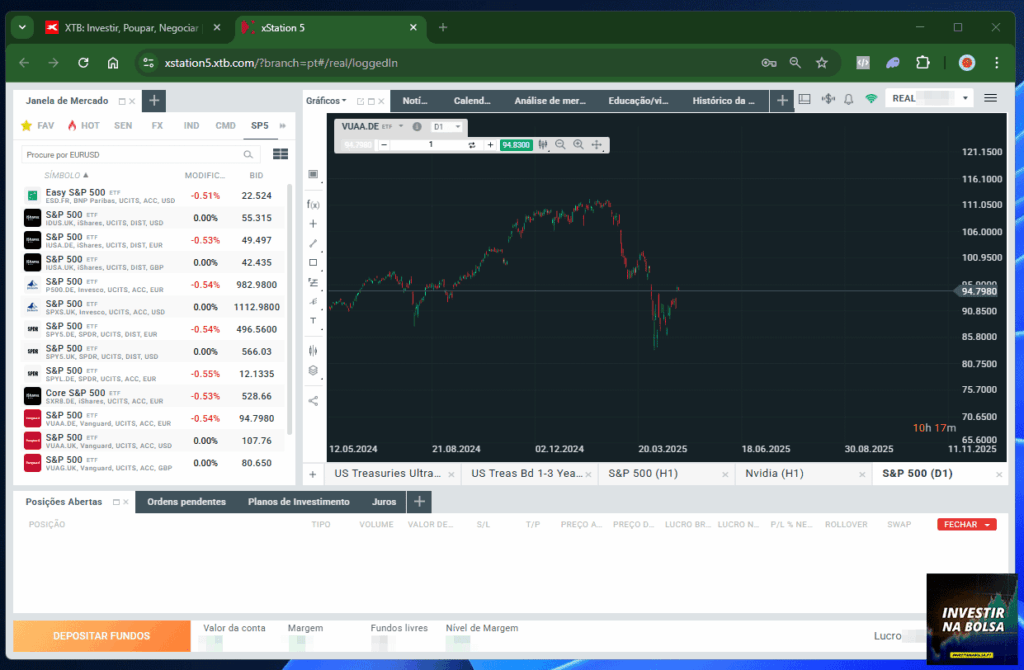This screenshot has height=670, width=1024.
Task: Click the market list vertical scrollbar
Action: point(290,307)
